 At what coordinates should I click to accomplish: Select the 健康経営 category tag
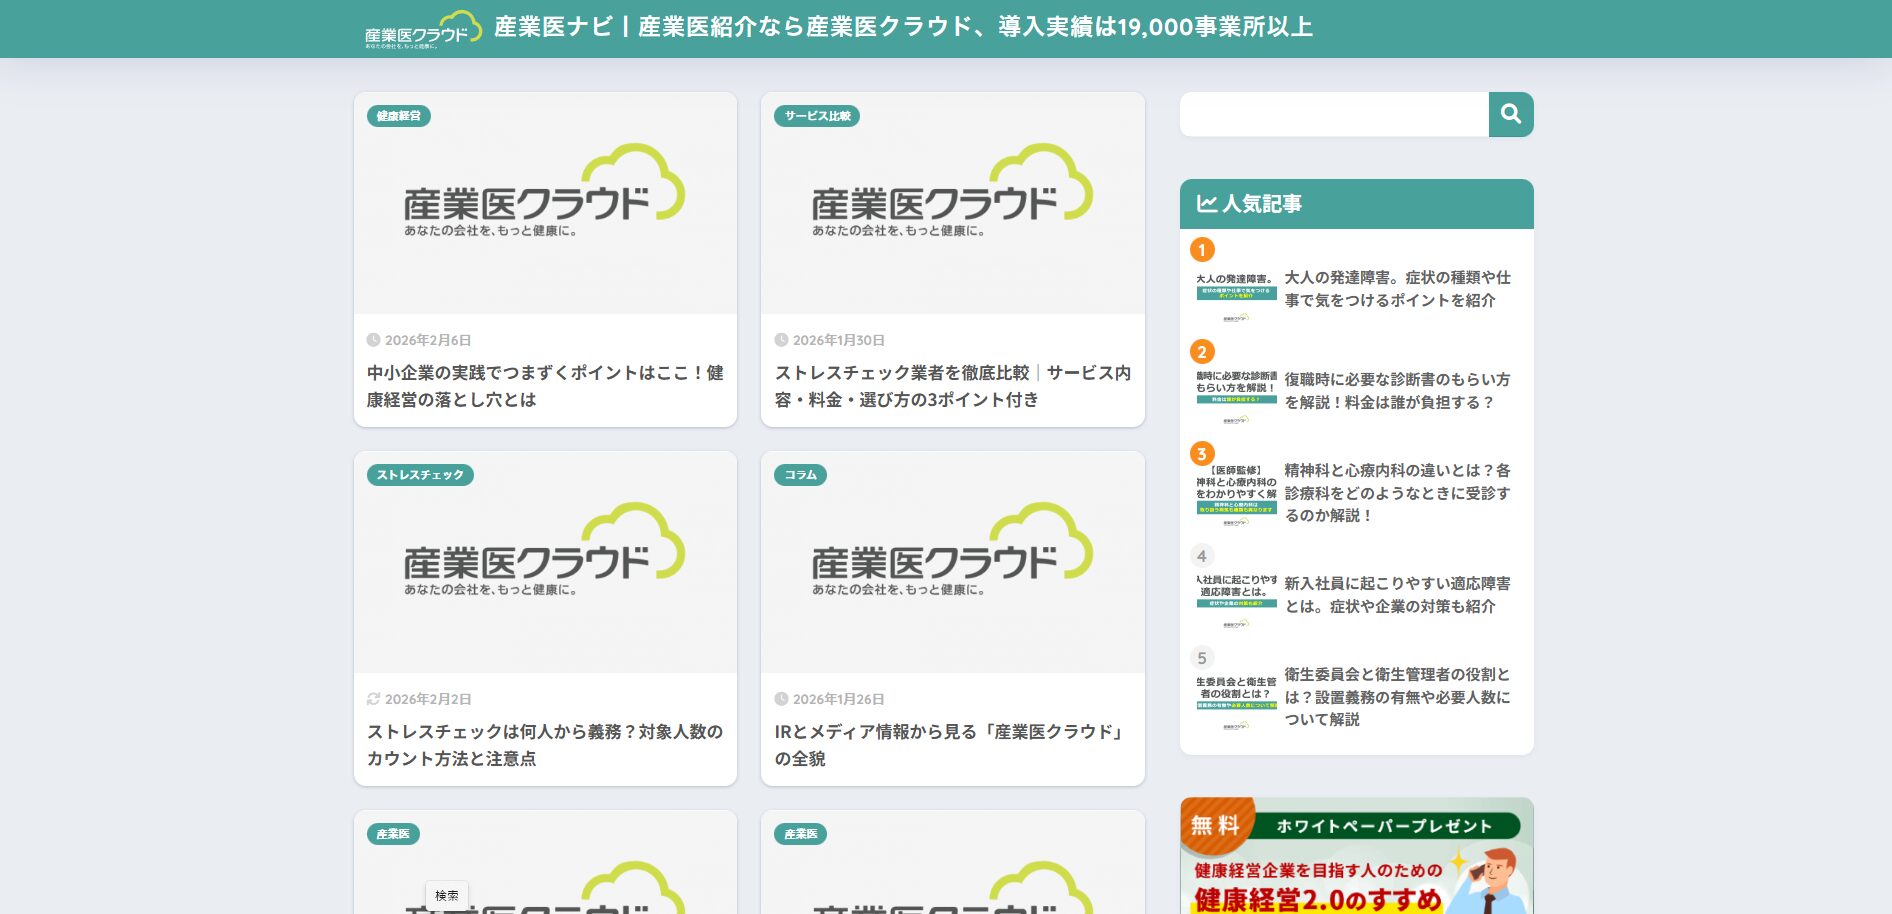[x=396, y=116]
